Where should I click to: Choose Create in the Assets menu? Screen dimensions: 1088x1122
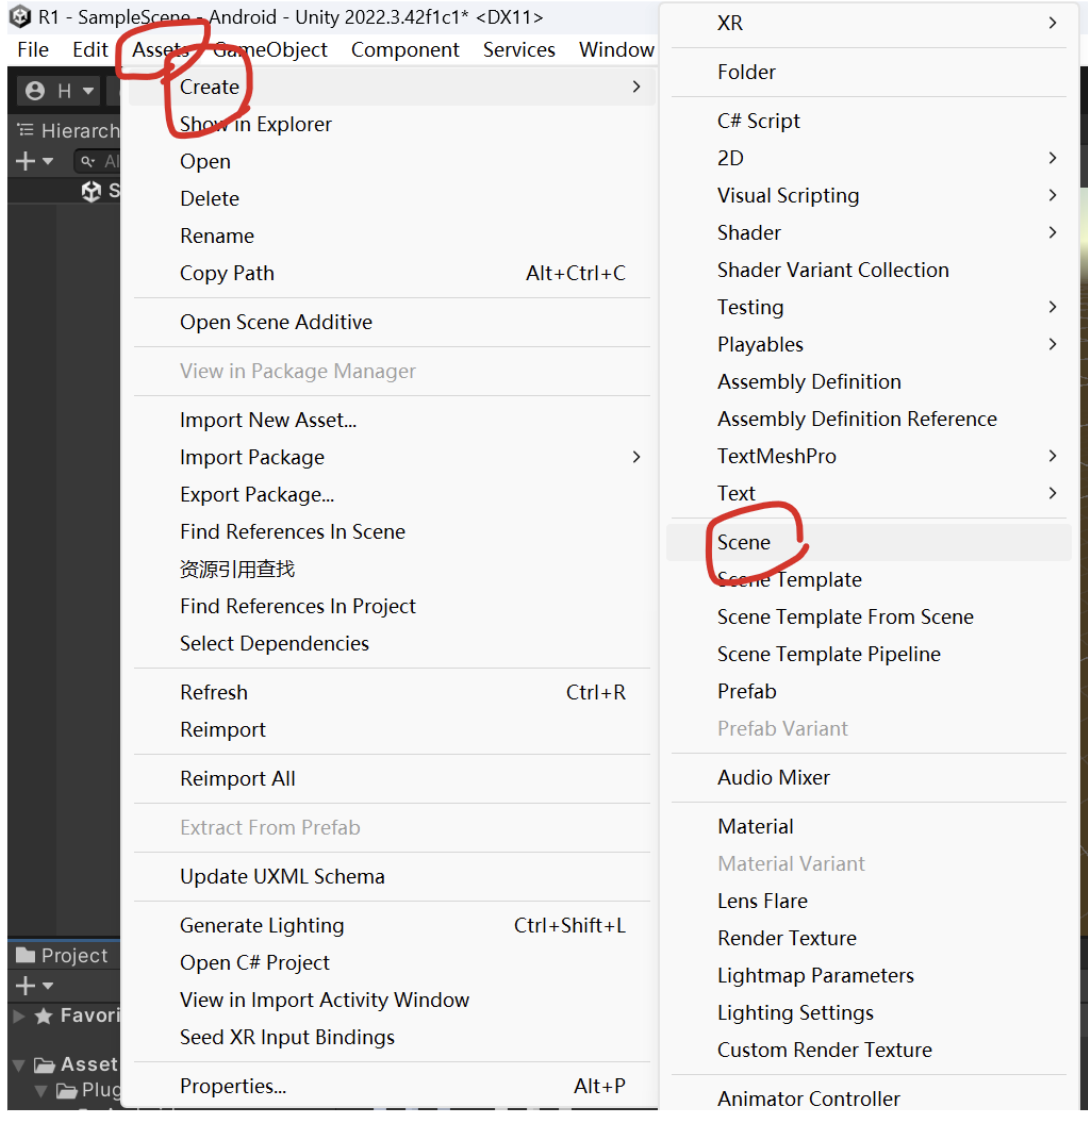click(392, 87)
